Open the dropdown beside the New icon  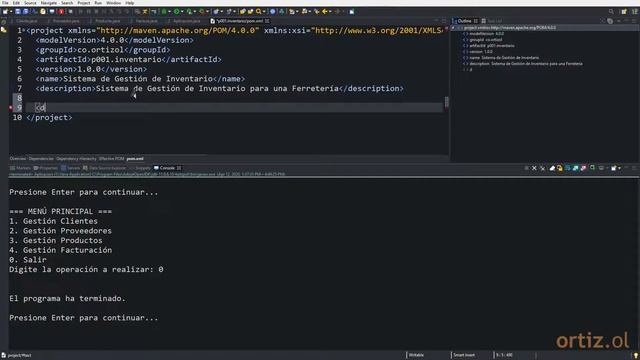click(x=11, y=11)
